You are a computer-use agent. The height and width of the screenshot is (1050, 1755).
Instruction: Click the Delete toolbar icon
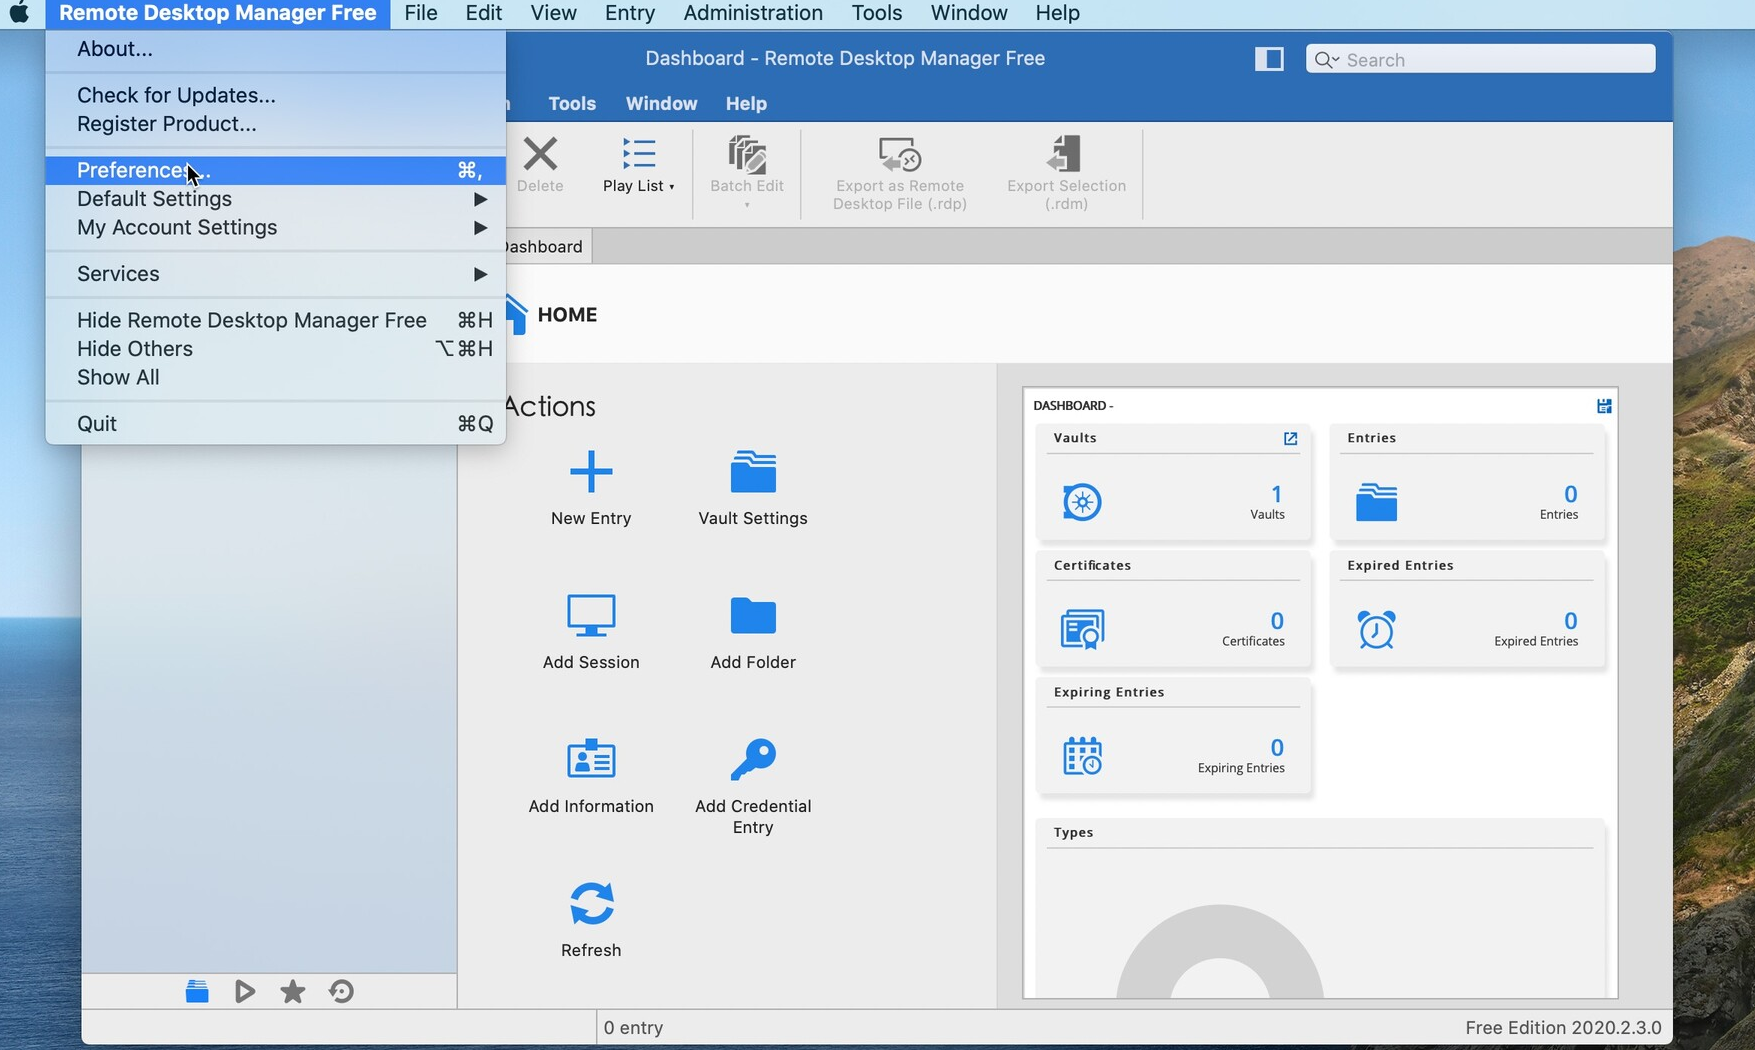point(540,154)
